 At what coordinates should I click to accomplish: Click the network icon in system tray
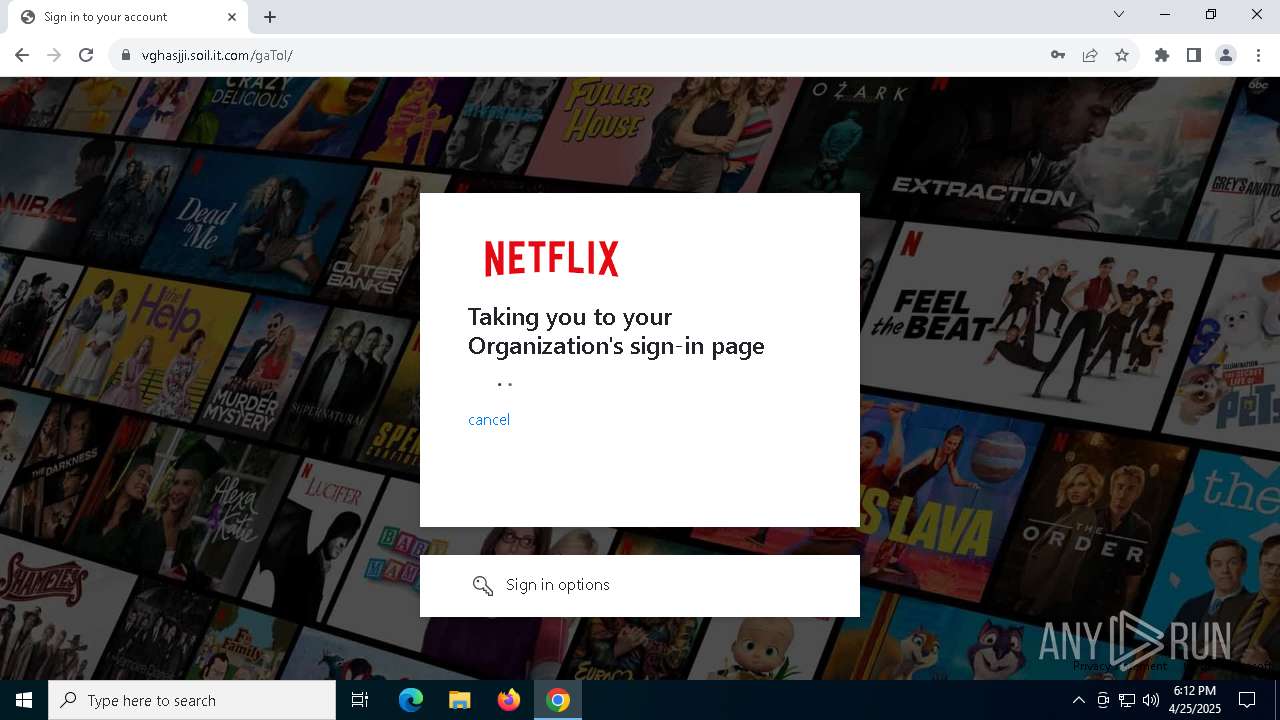click(1127, 700)
